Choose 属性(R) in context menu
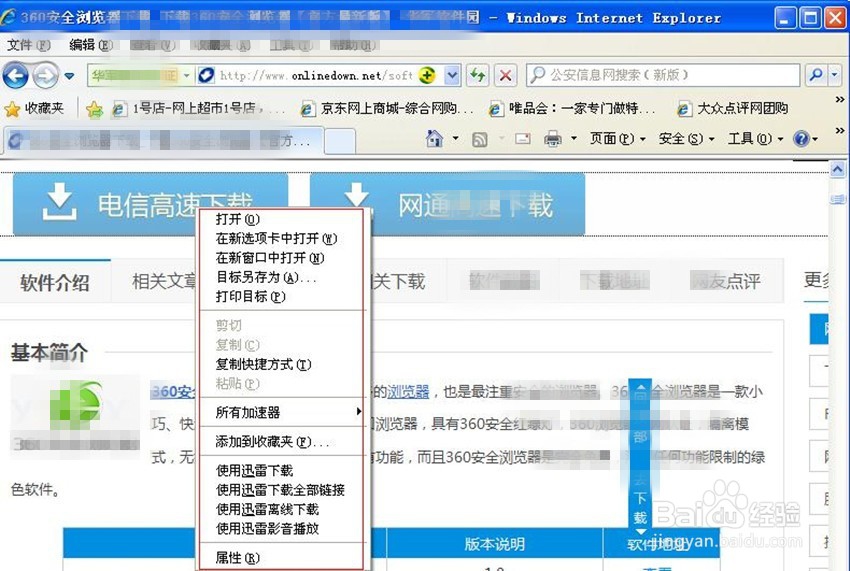This screenshot has height=571, width=850. (x=281, y=558)
